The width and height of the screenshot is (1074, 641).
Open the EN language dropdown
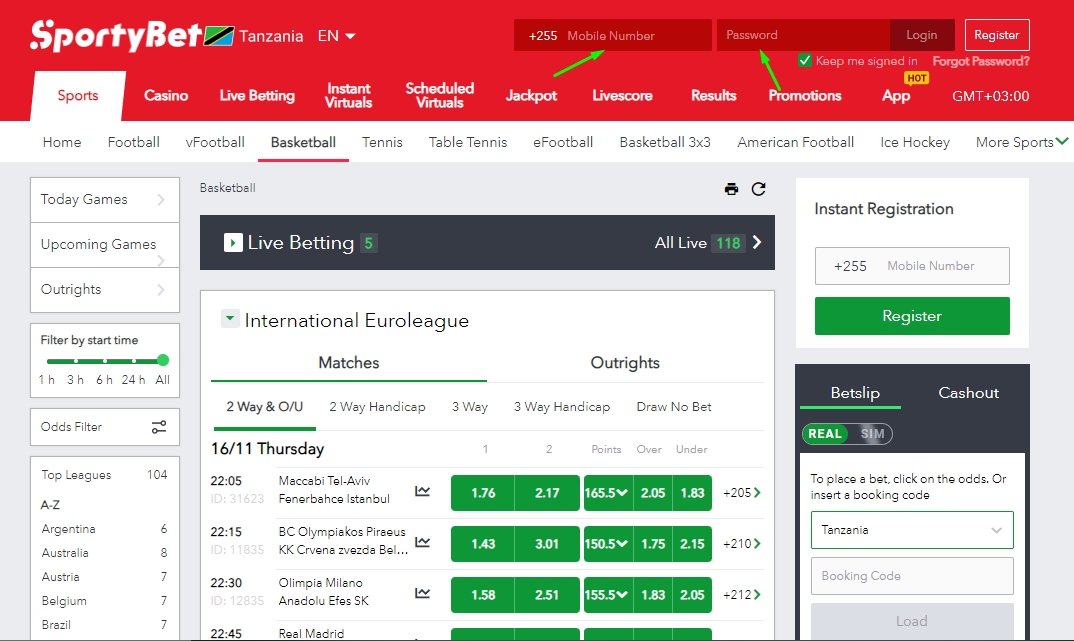click(x=336, y=36)
